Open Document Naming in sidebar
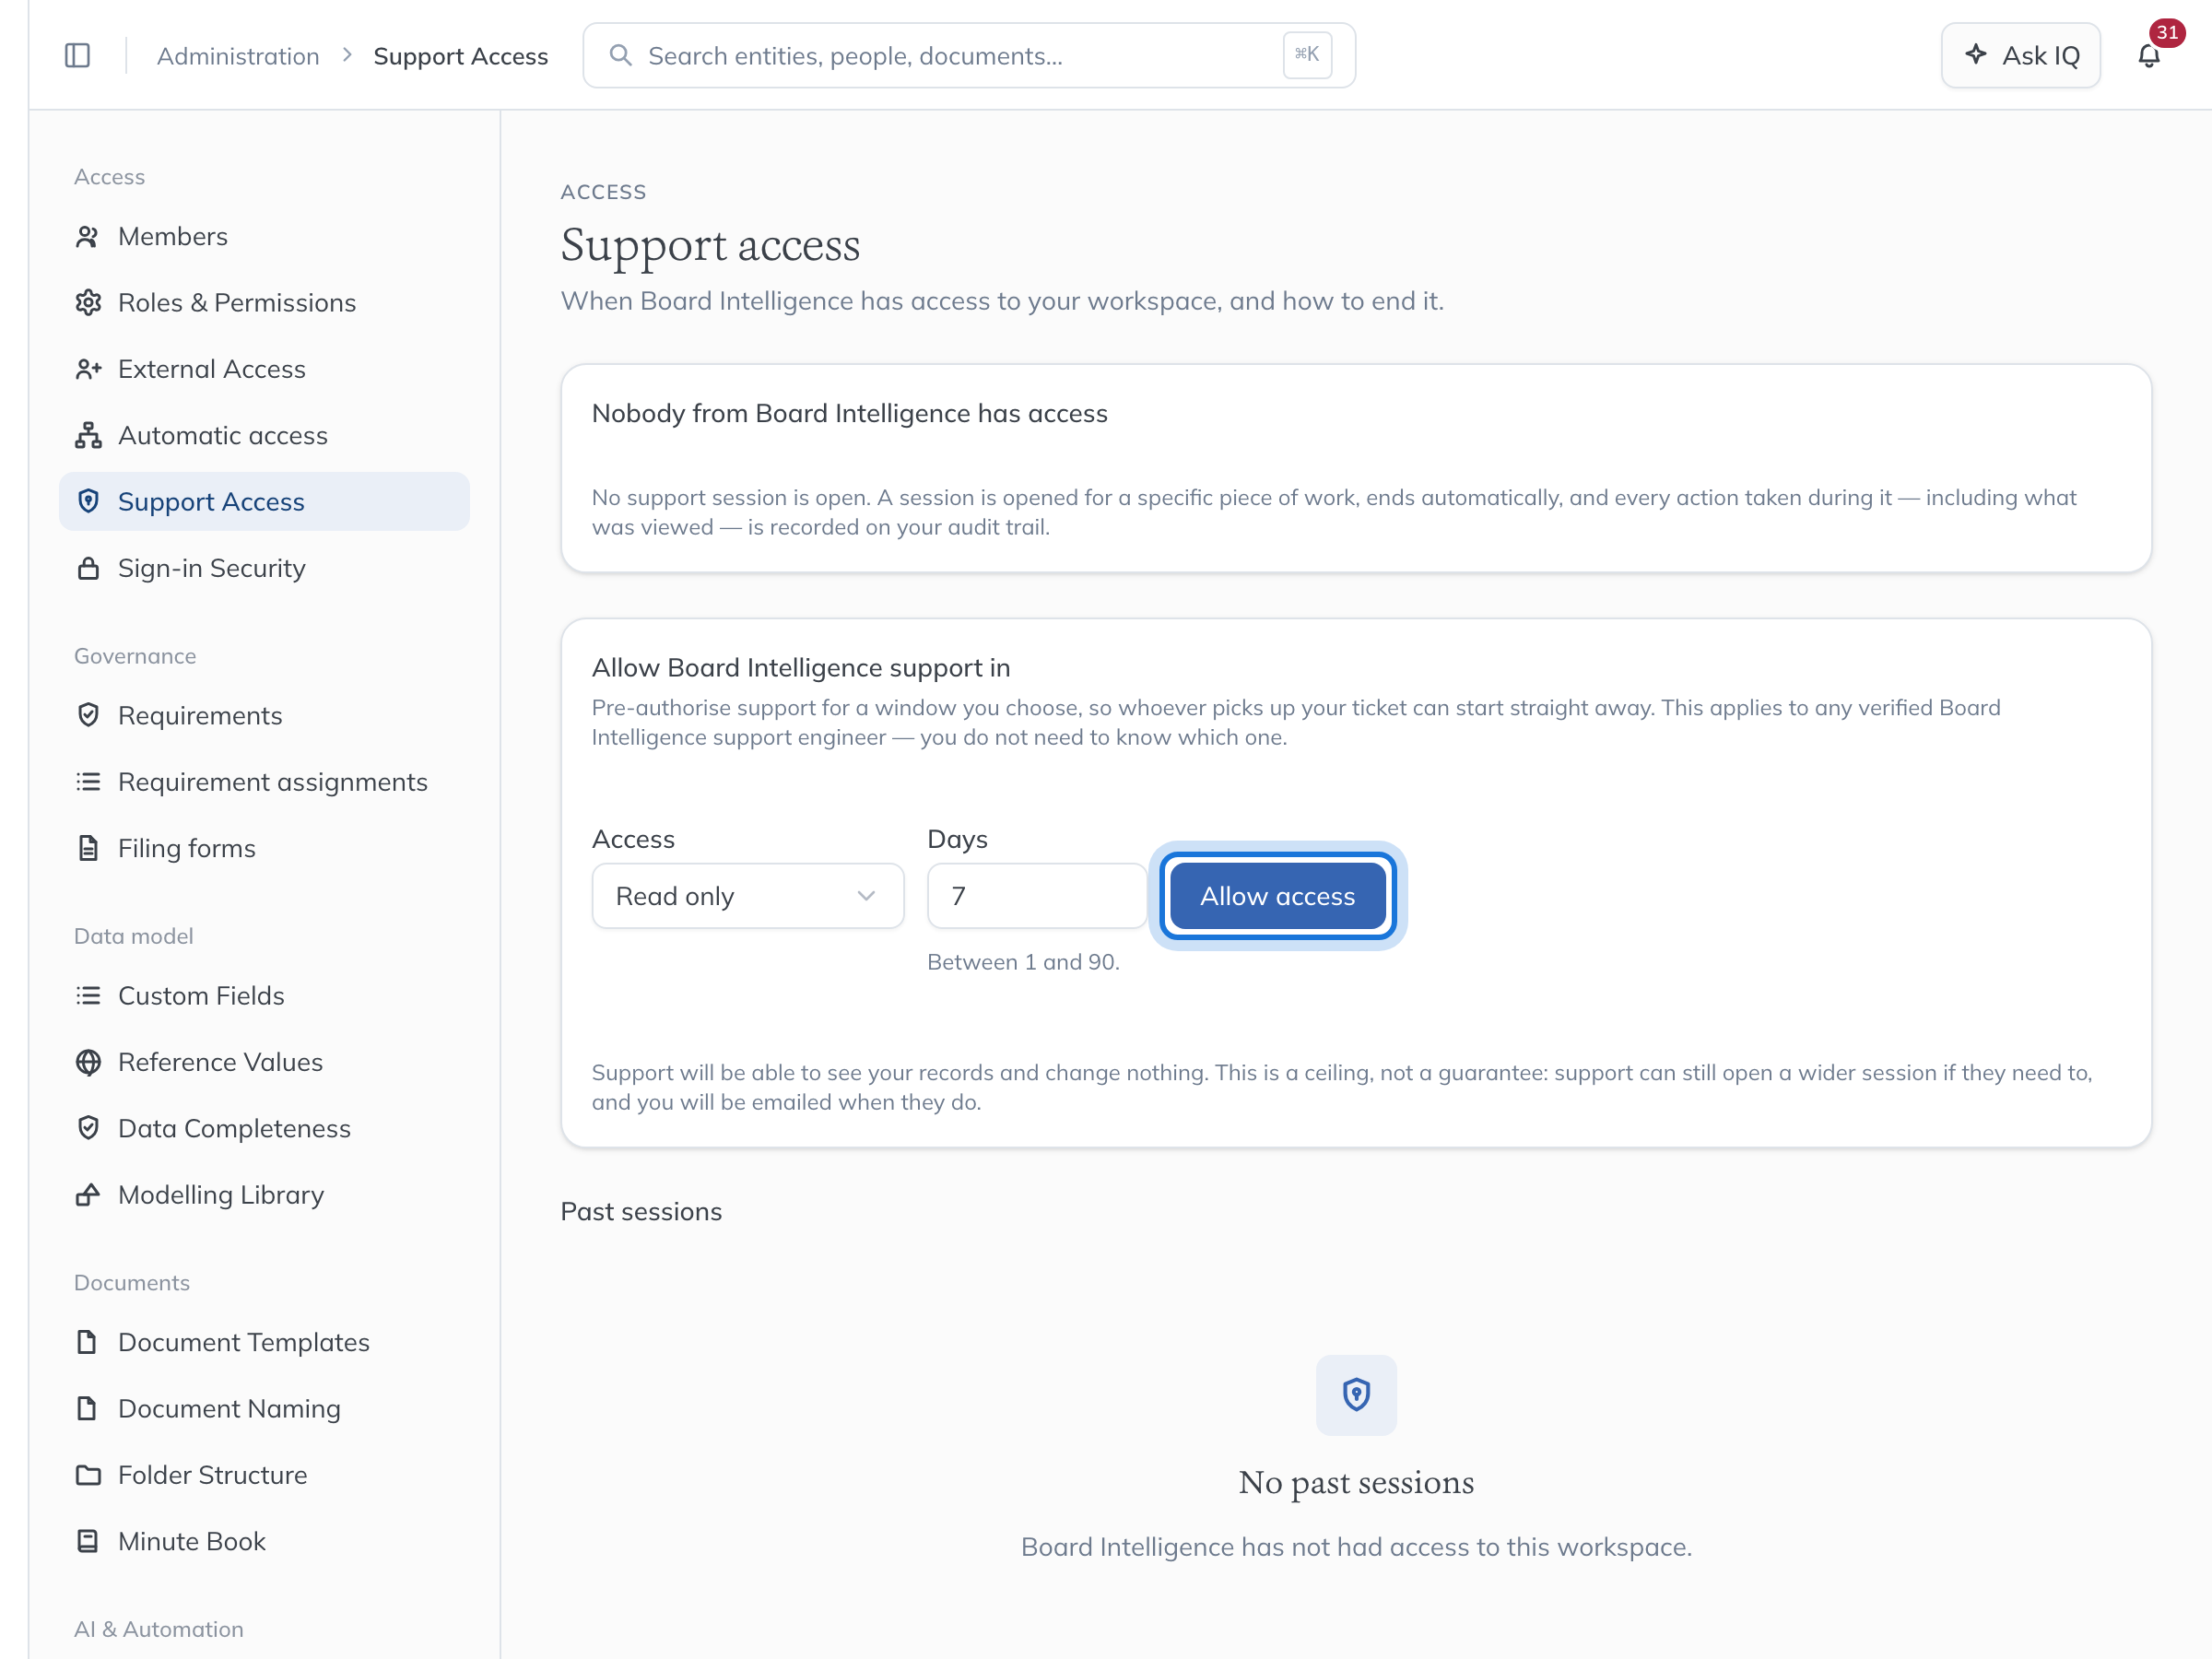 (x=264, y=1408)
